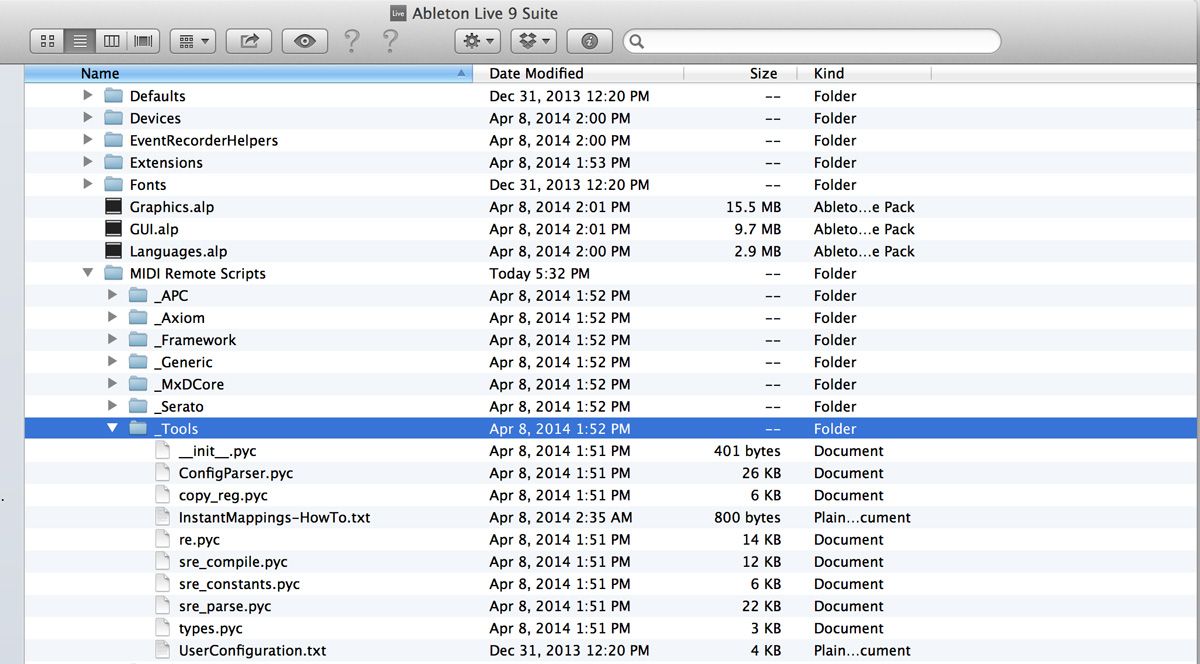1200x664 pixels.
Task: Click the InstantMappings-HowTo.txt file icon
Action: point(163,517)
